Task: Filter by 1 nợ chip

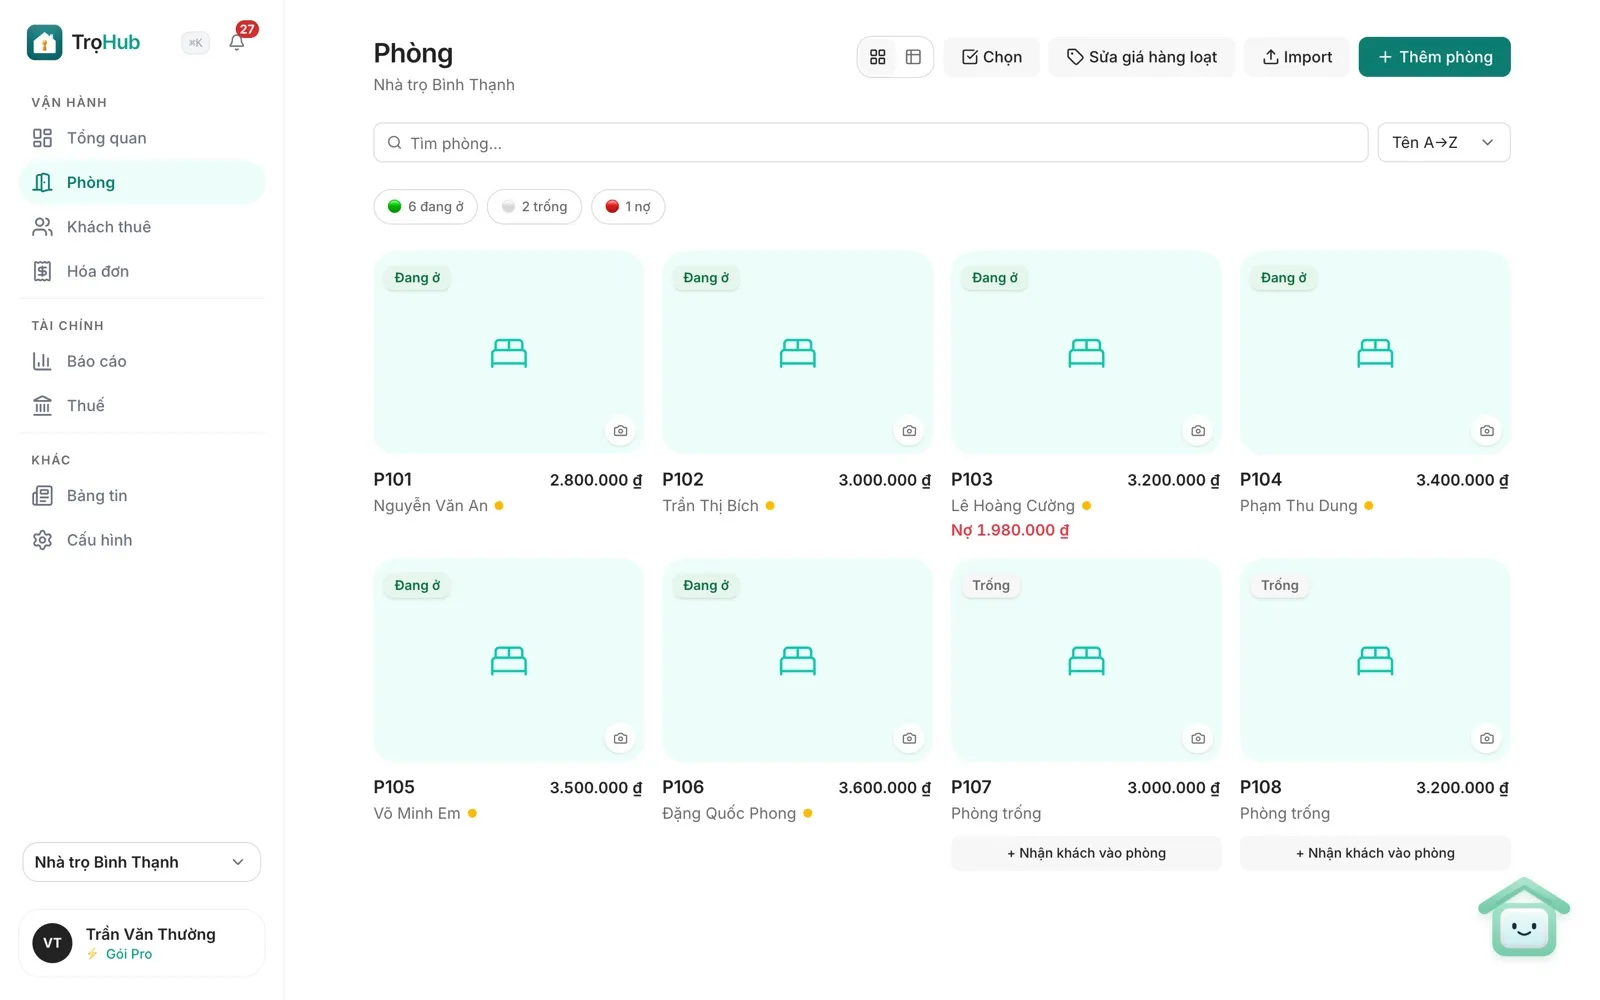Action: point(628,207)
